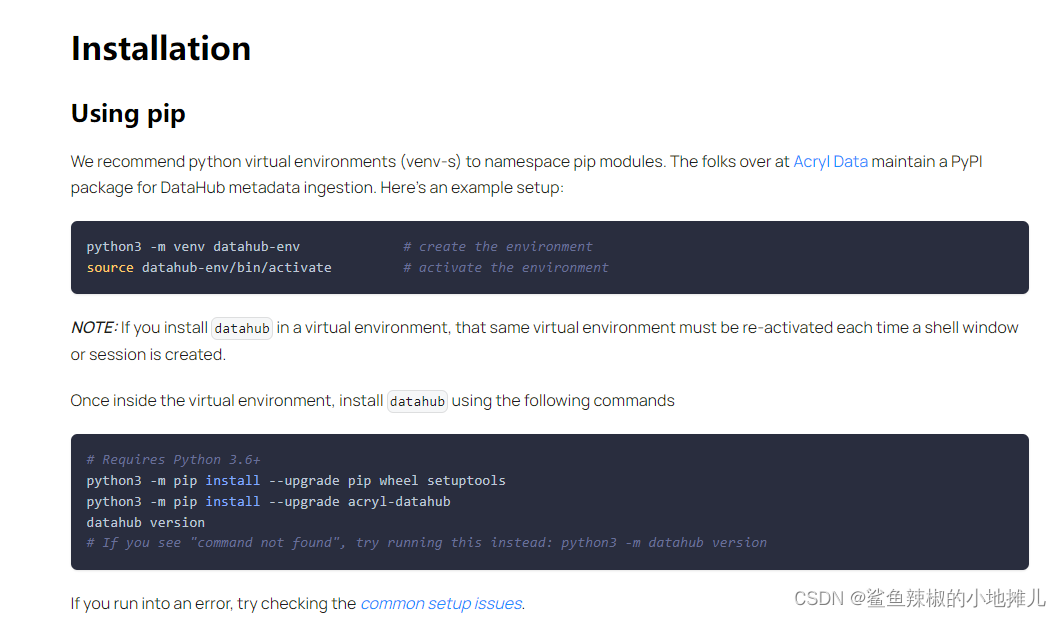The width and height of the screenshot is (1061, 617).
Task: Click the python3 -m venv datahub-env command
Action: (x=193, y=246)
